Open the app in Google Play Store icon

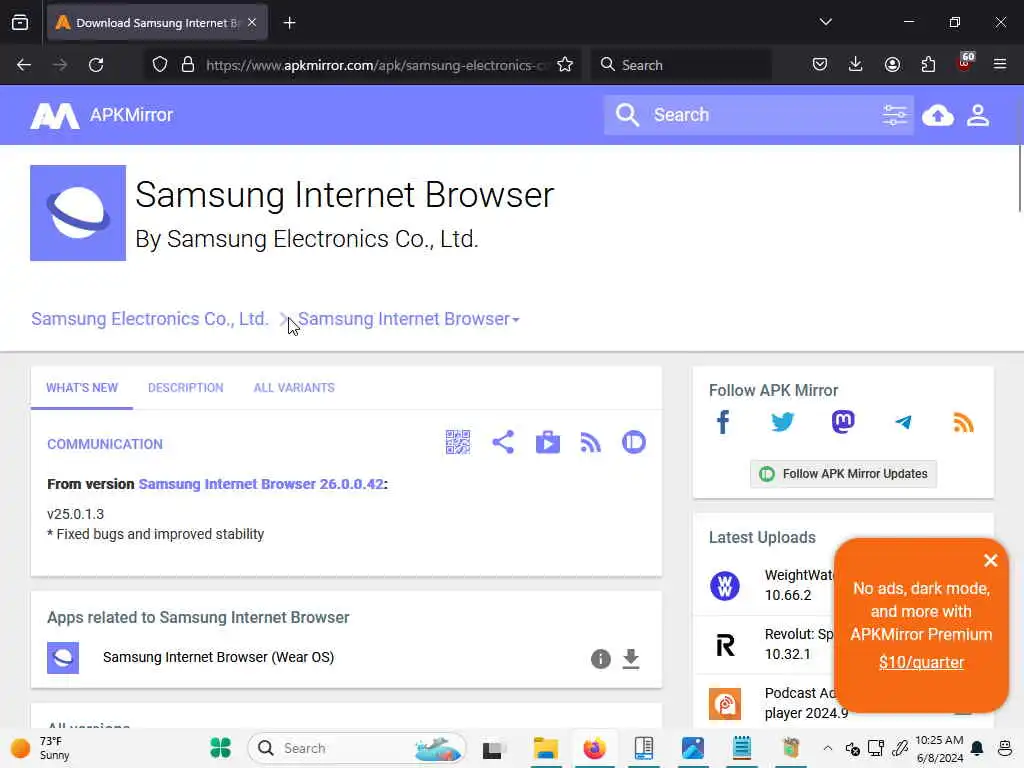[x=547, y=442]
